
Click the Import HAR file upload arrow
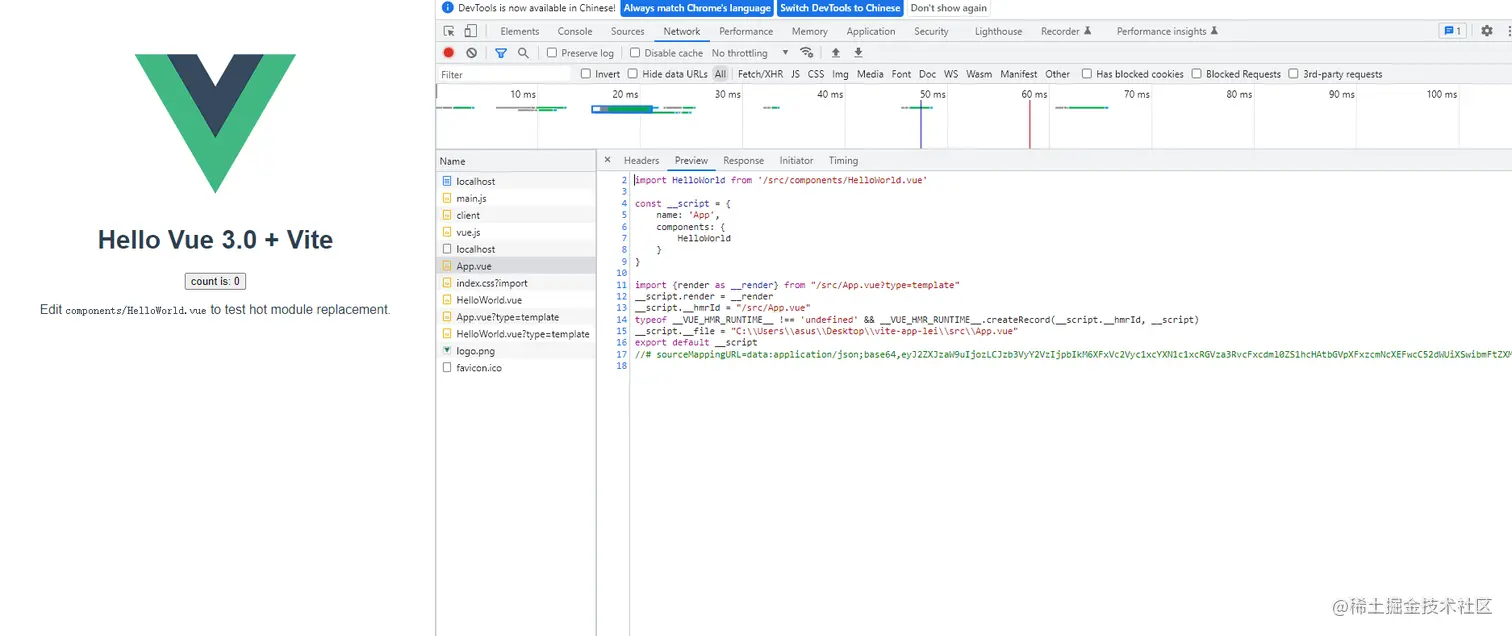click(836, 53)
